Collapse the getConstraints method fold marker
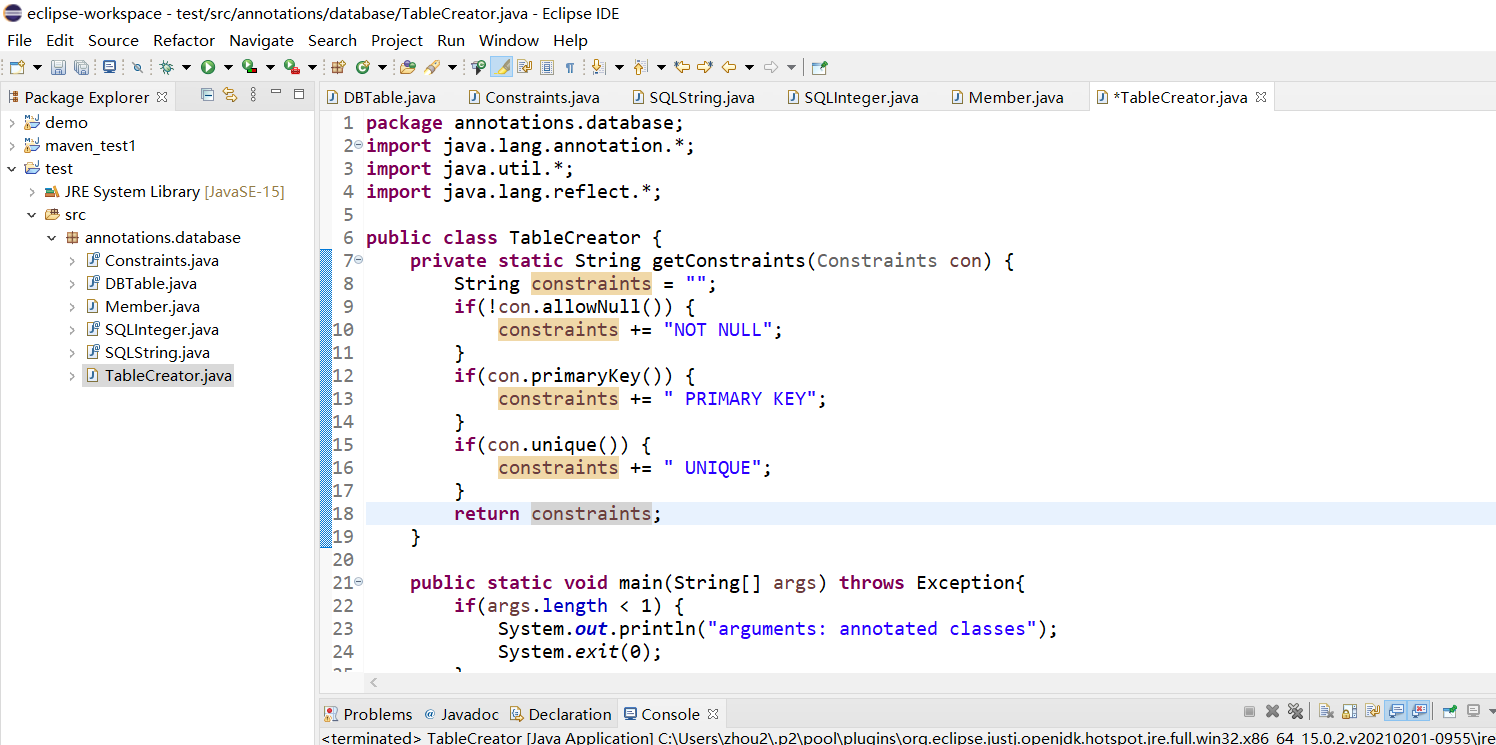This screenshot has height=745, width=1496. pos(359,261)
